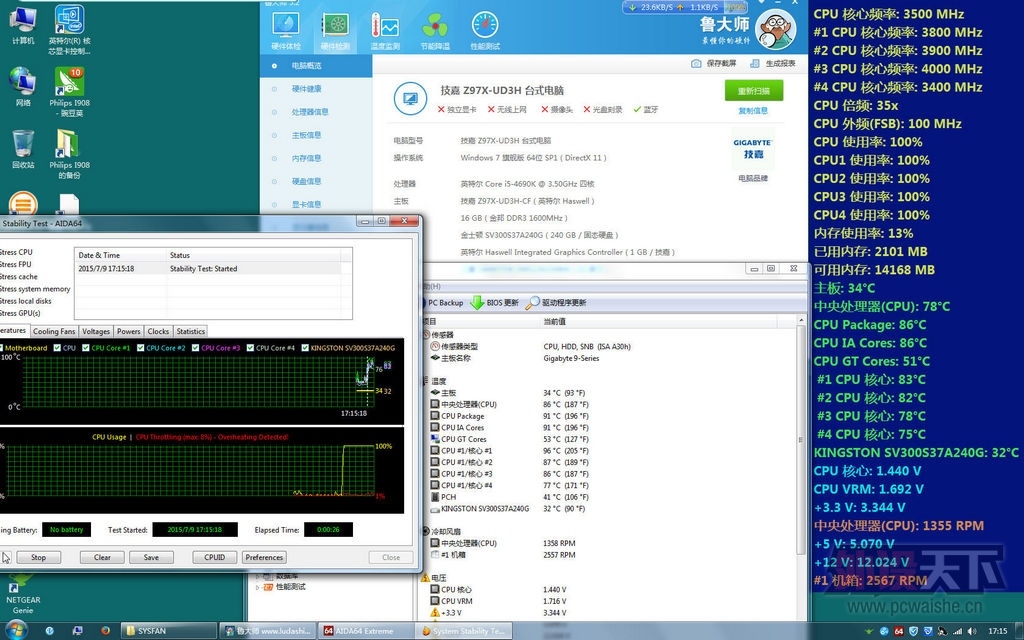Viewport: 1024px width, 640px height.
Task: Click AIDA64 sensor list scrollbar up arrow
Action: tap(801, 321)
